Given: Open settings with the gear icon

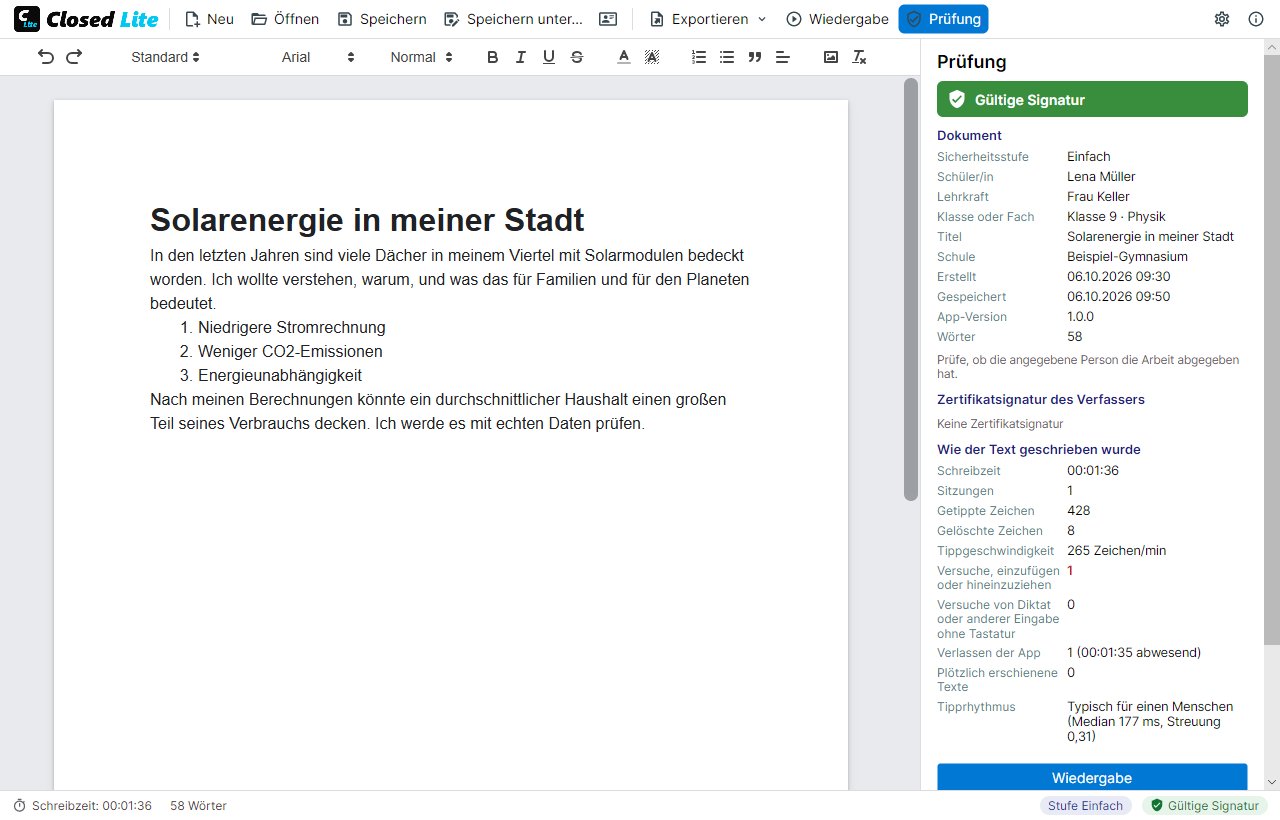Looking at the screenshot, I should coord(1222,19).
